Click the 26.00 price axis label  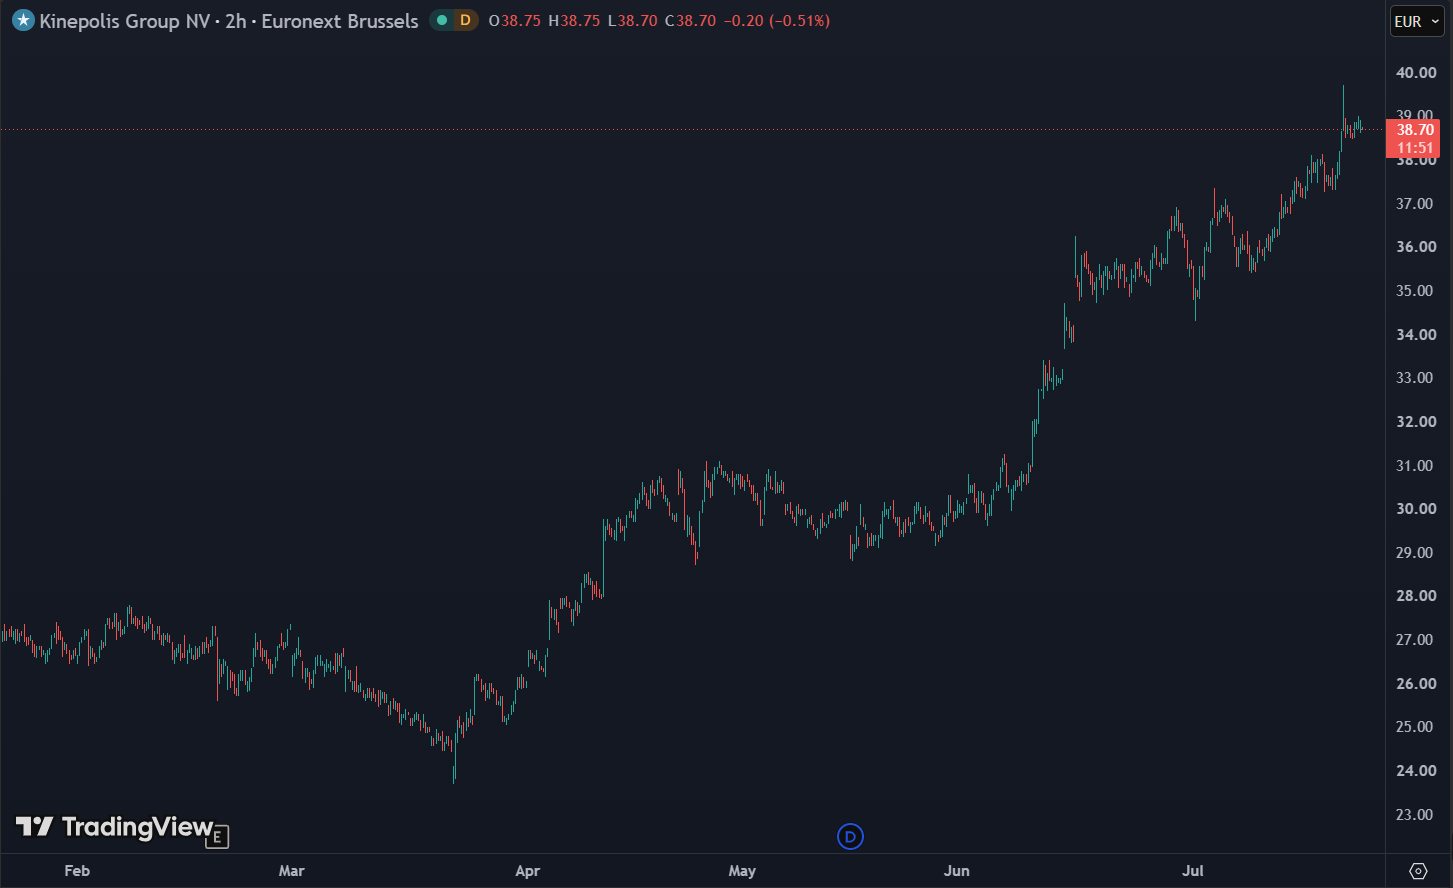[1416, 684]
